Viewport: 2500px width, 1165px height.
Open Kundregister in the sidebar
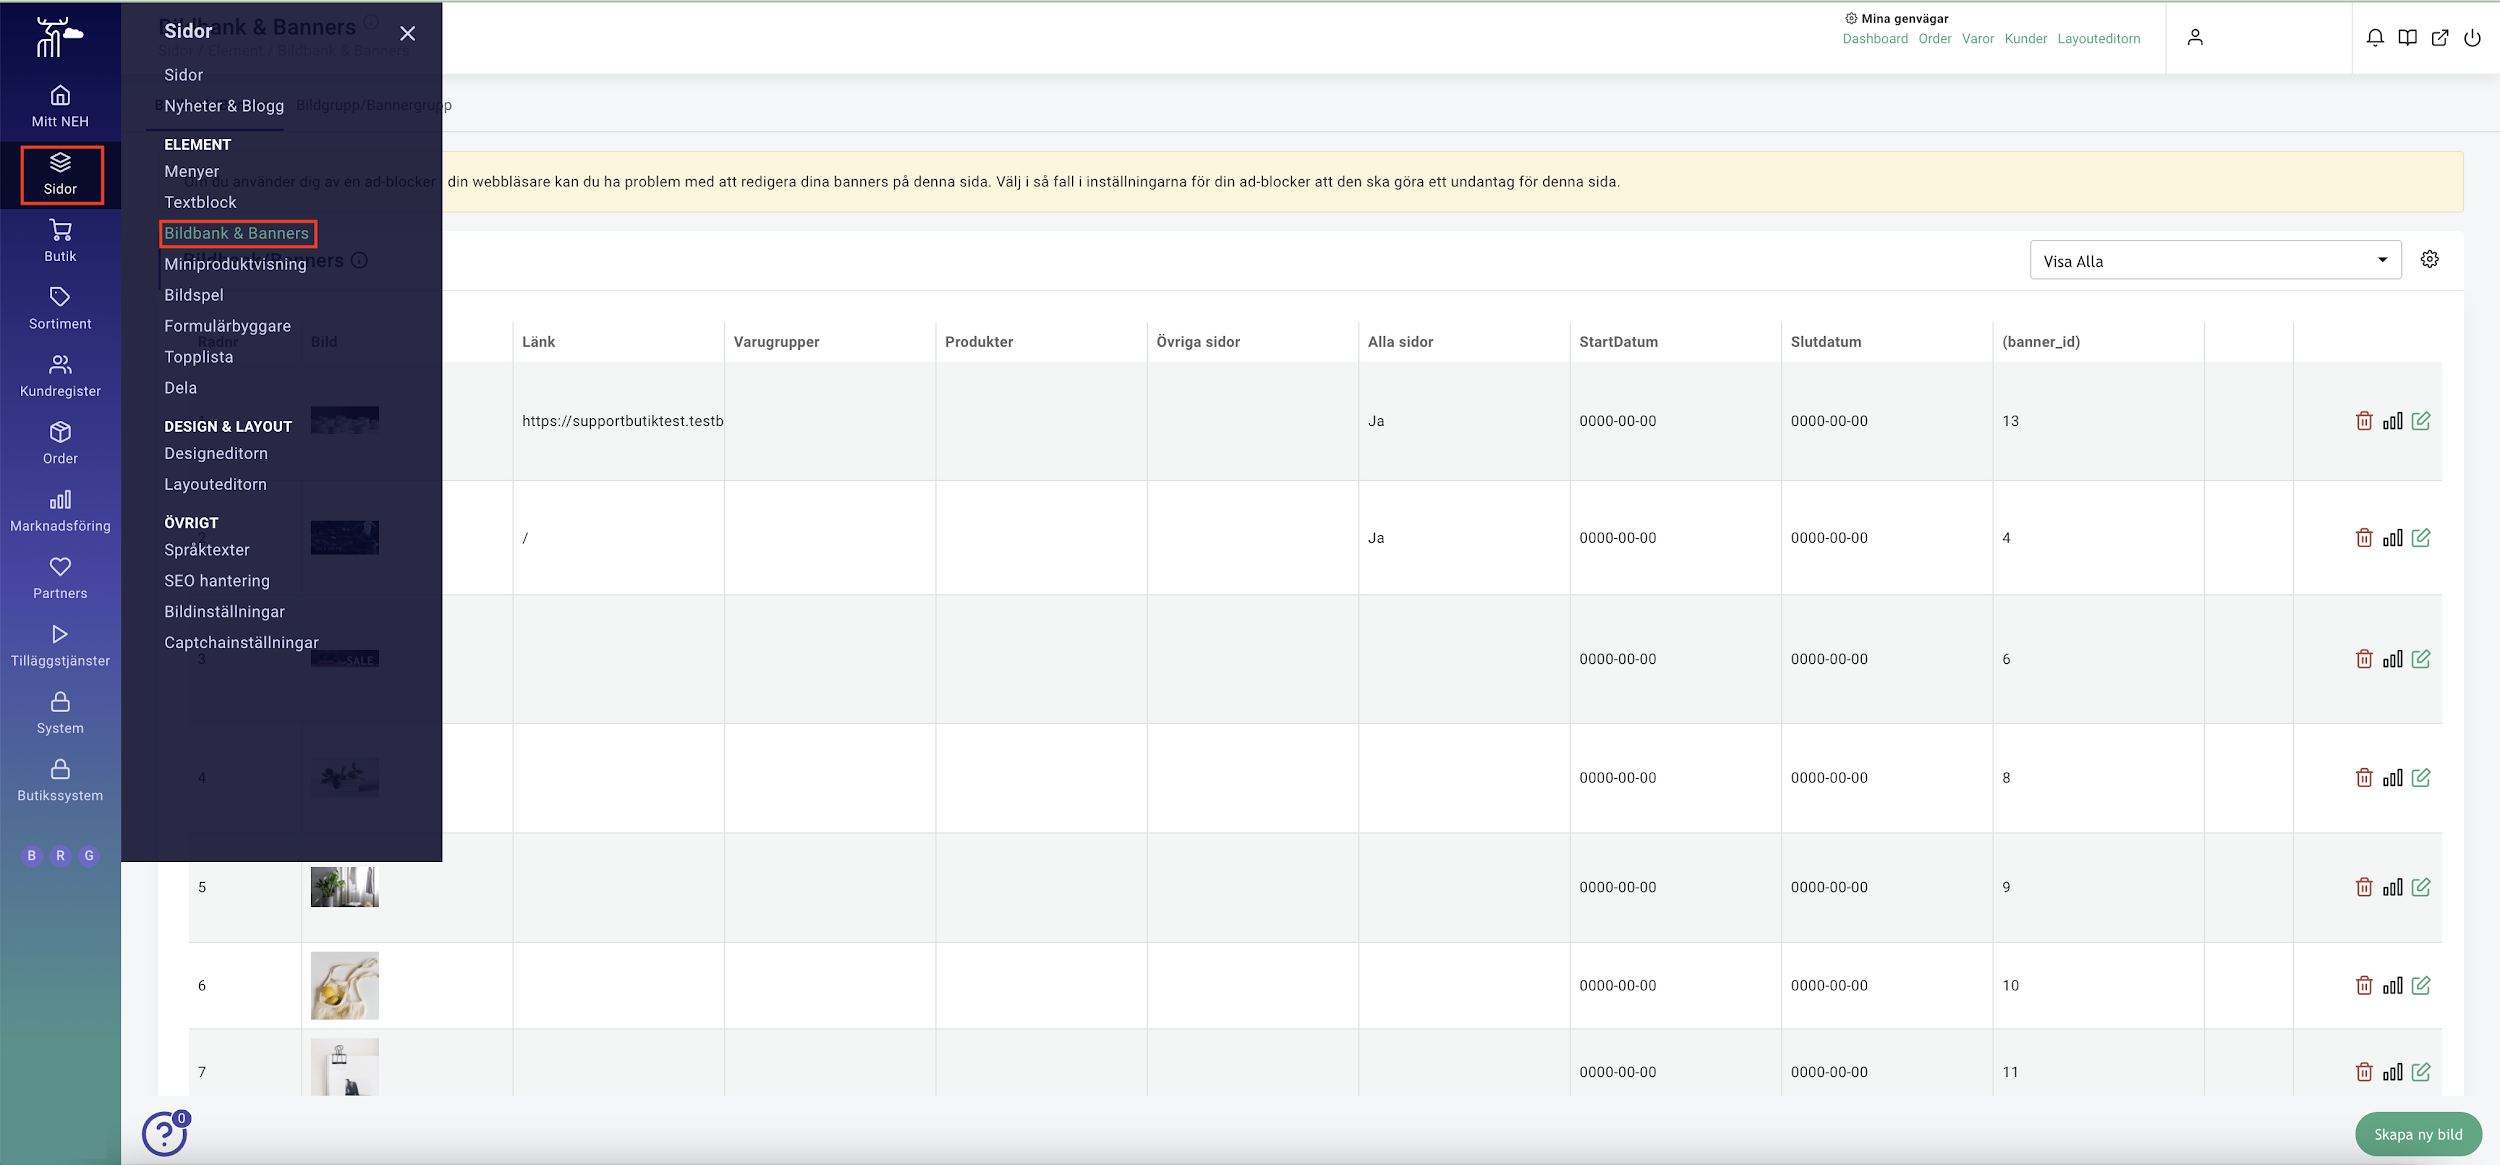click(60, 376)
